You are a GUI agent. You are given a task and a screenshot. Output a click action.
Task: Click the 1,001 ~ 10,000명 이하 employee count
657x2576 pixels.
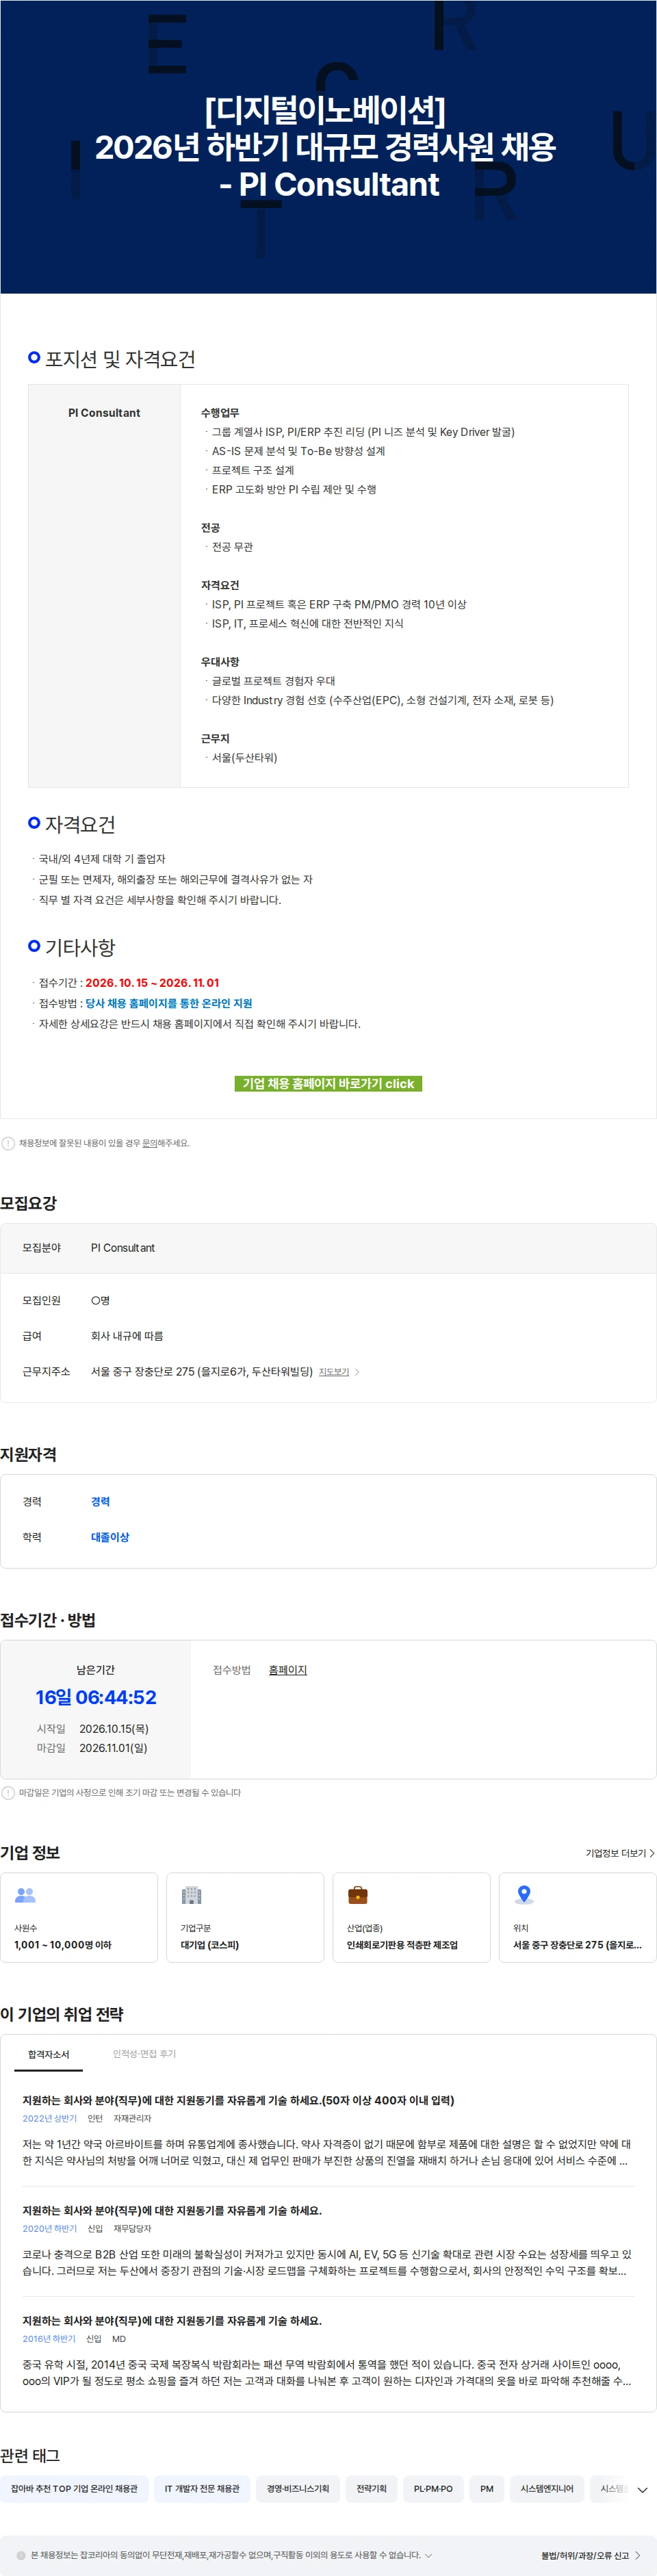click(63, 1945)
